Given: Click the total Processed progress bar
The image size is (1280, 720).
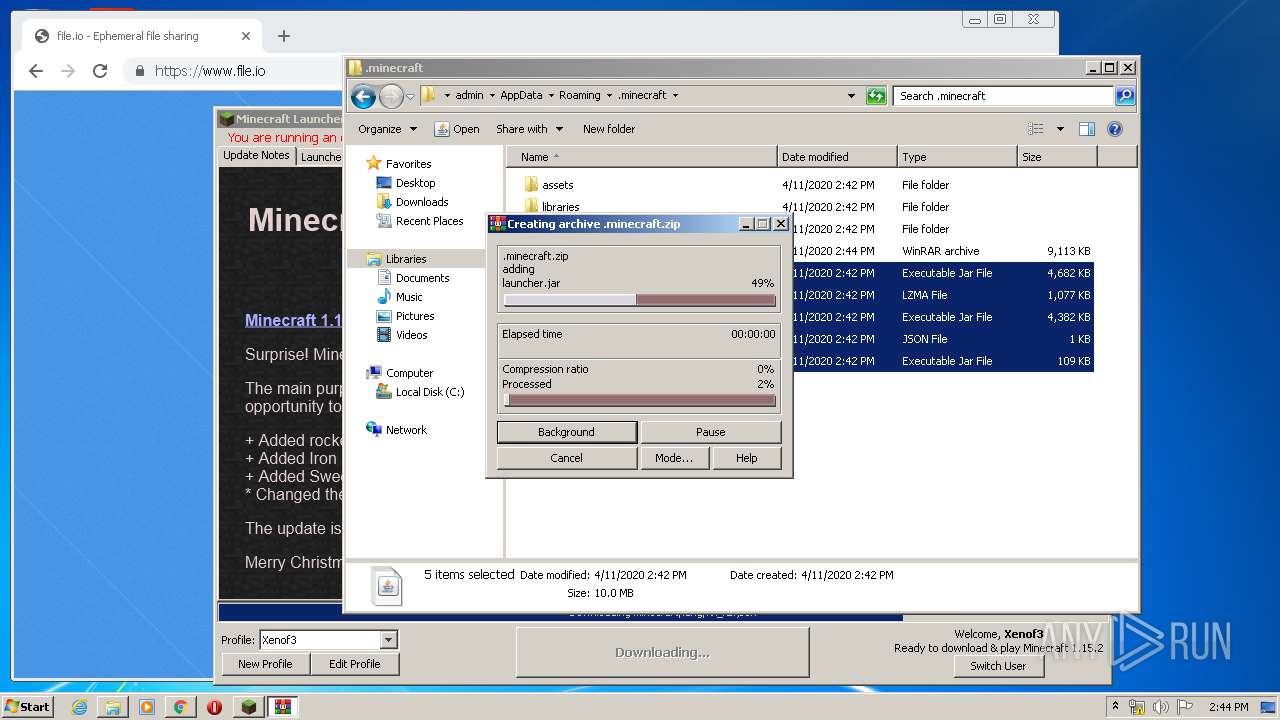Looking at the screenshot, I should (639, 400).
